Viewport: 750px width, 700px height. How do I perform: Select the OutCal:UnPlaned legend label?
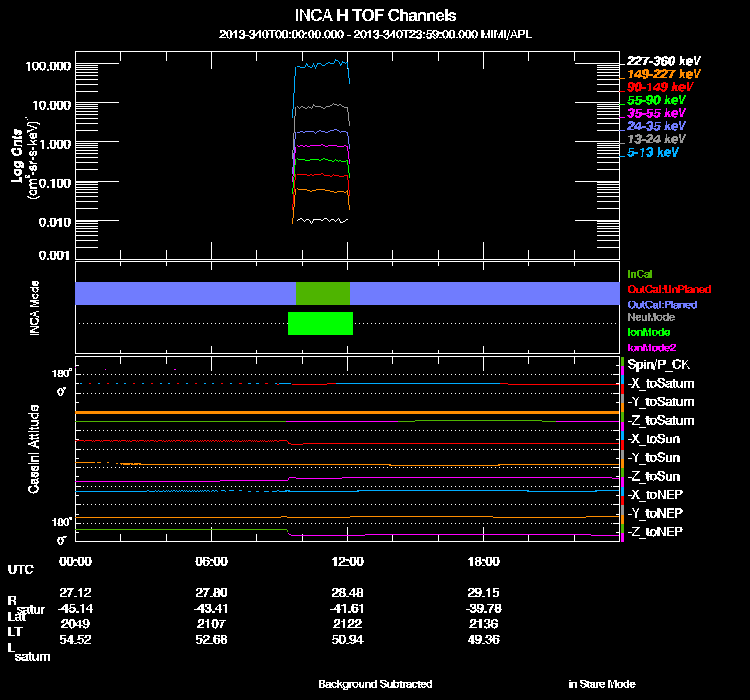pos(662,289)
